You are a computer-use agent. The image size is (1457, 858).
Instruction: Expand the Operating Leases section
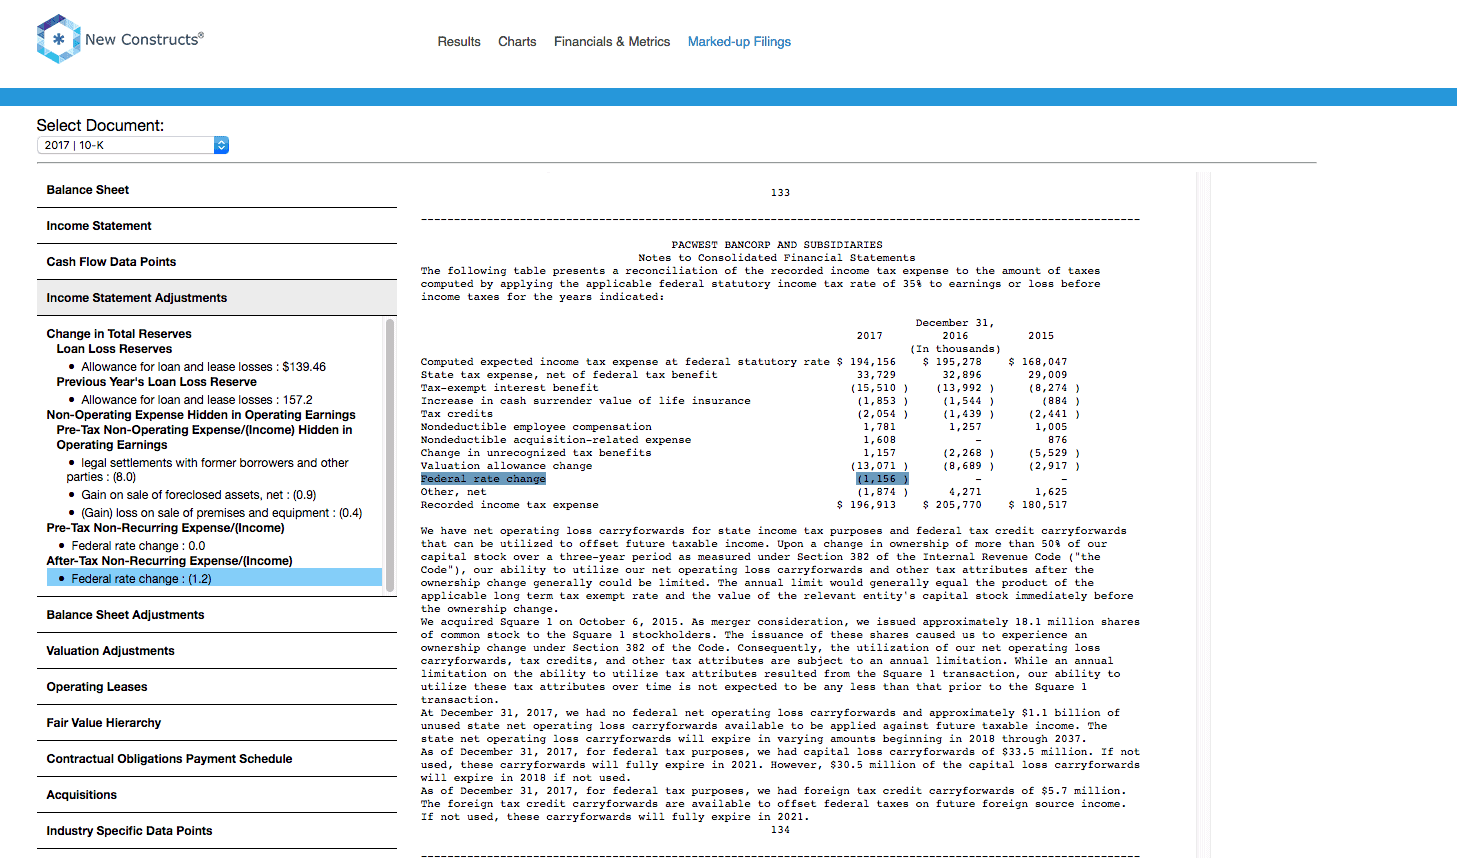click(217, 687)
